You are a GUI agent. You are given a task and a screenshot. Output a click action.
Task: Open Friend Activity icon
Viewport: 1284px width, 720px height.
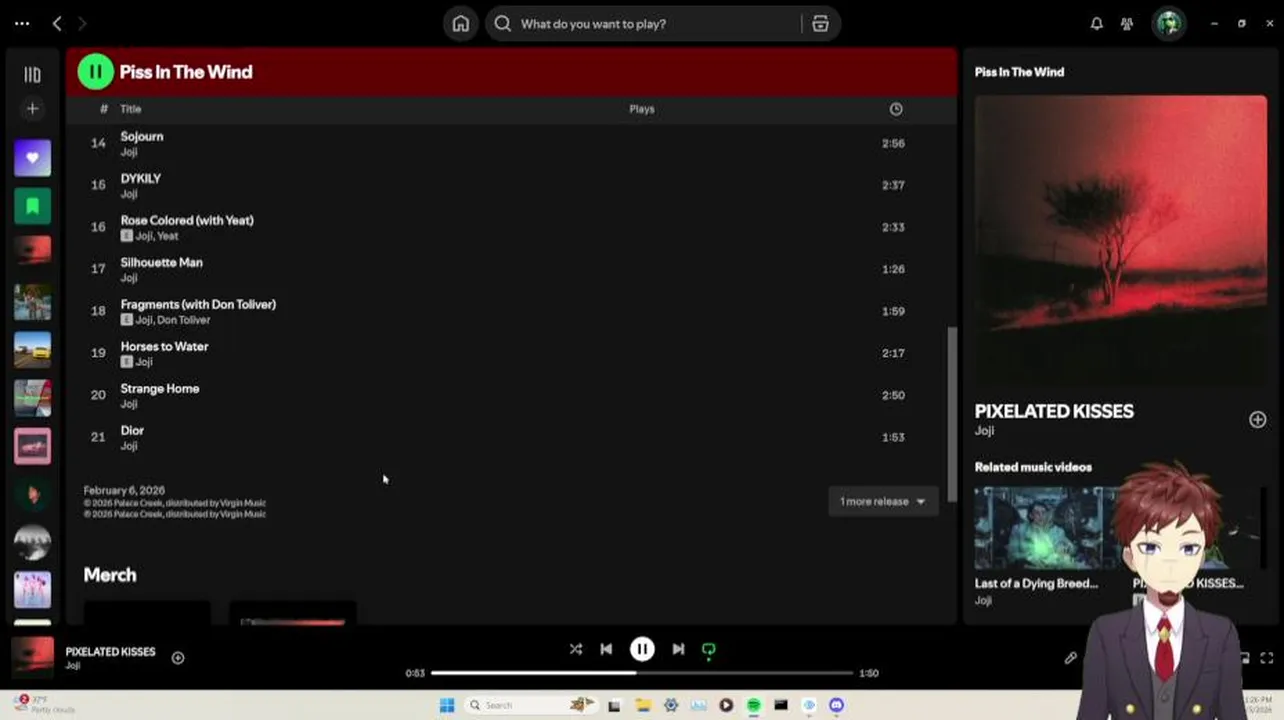pos(1128,23)
